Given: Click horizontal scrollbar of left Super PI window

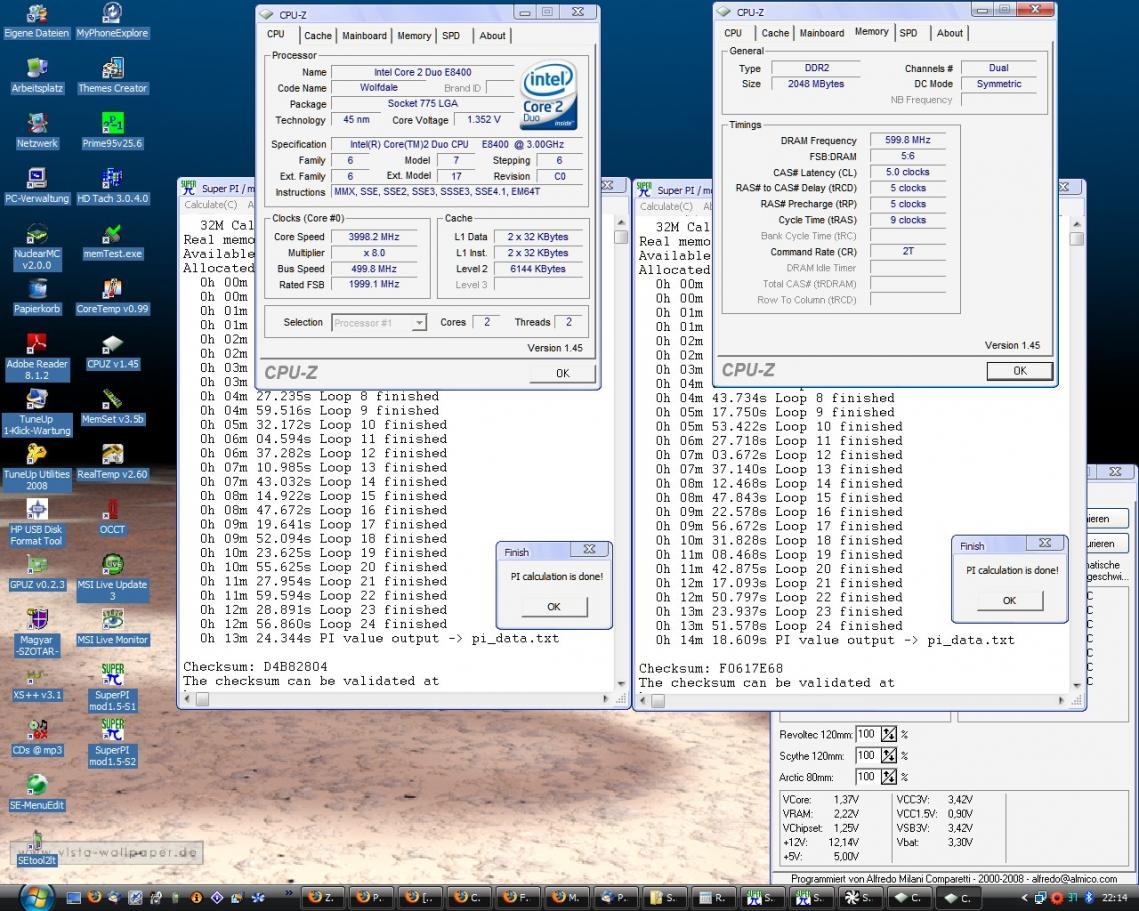Looking at the screenshot, I should (397, 699).
